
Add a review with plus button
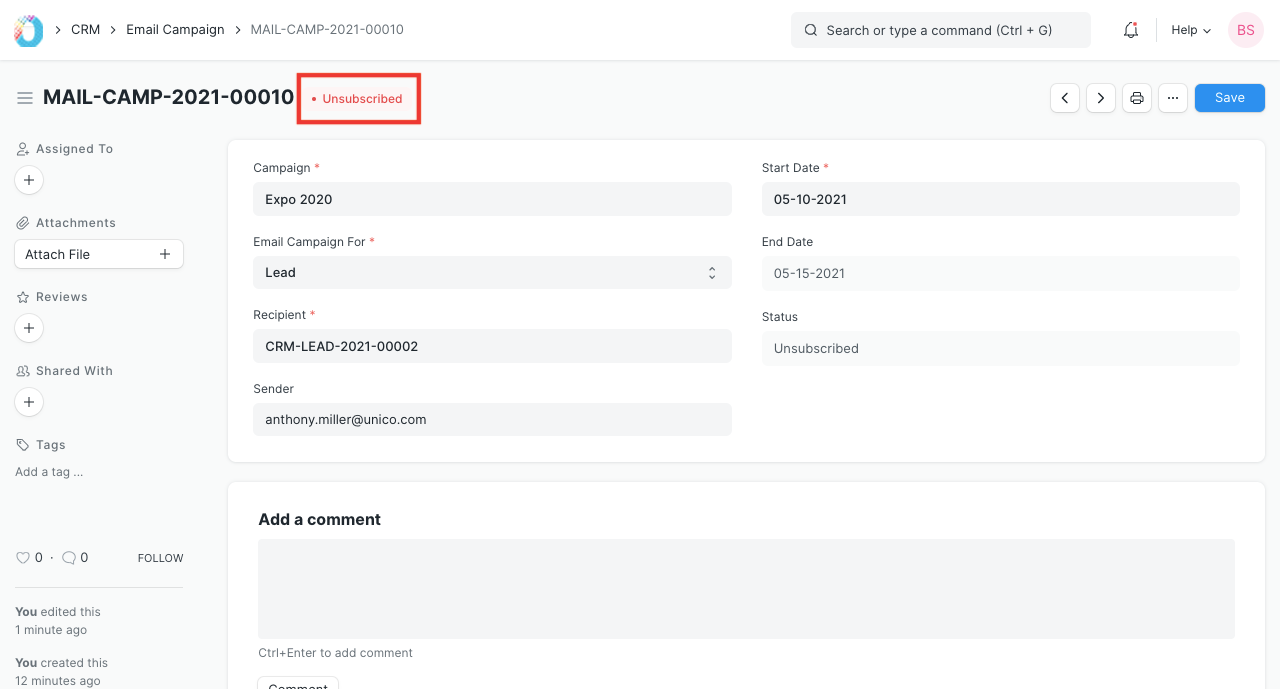29,328
